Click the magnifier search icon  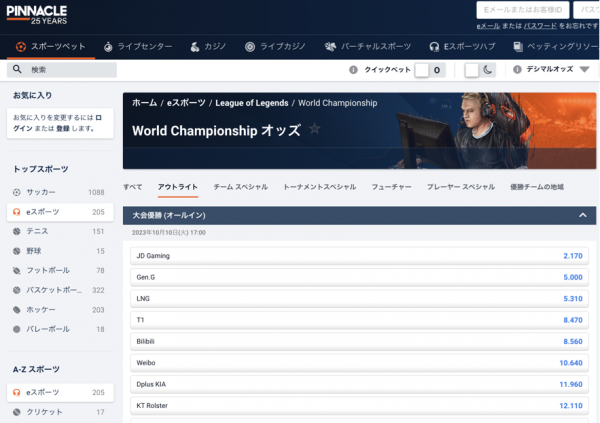tap(17, 69)
